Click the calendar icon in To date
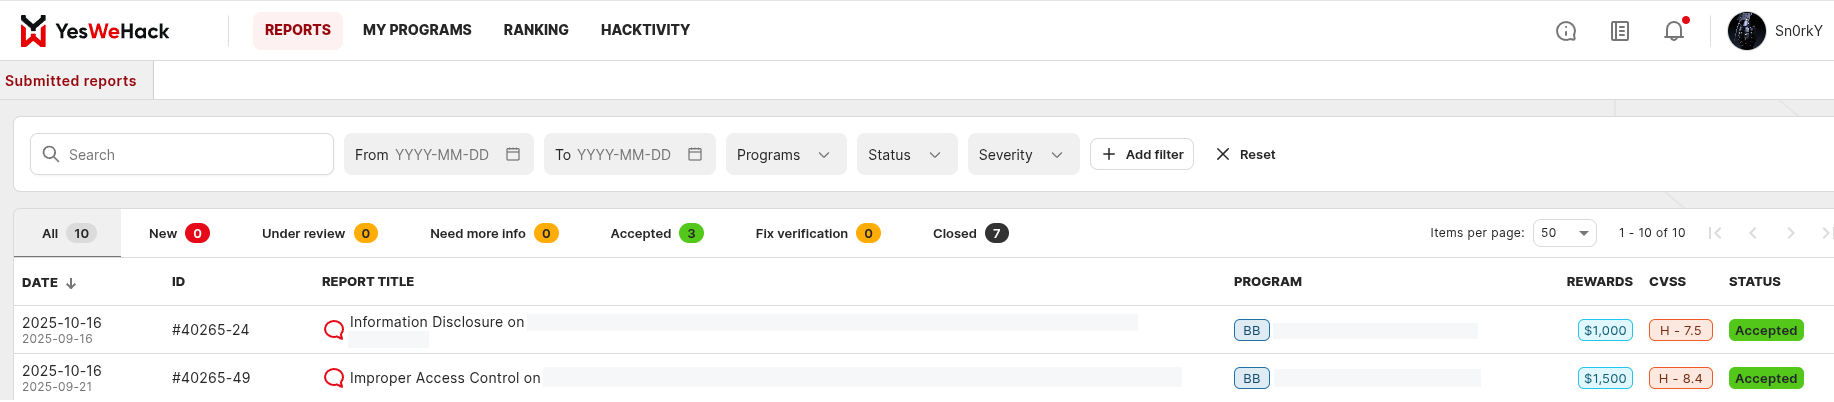Image resolution: width=1834 pixels, height=402 pixels. (695, 154)
